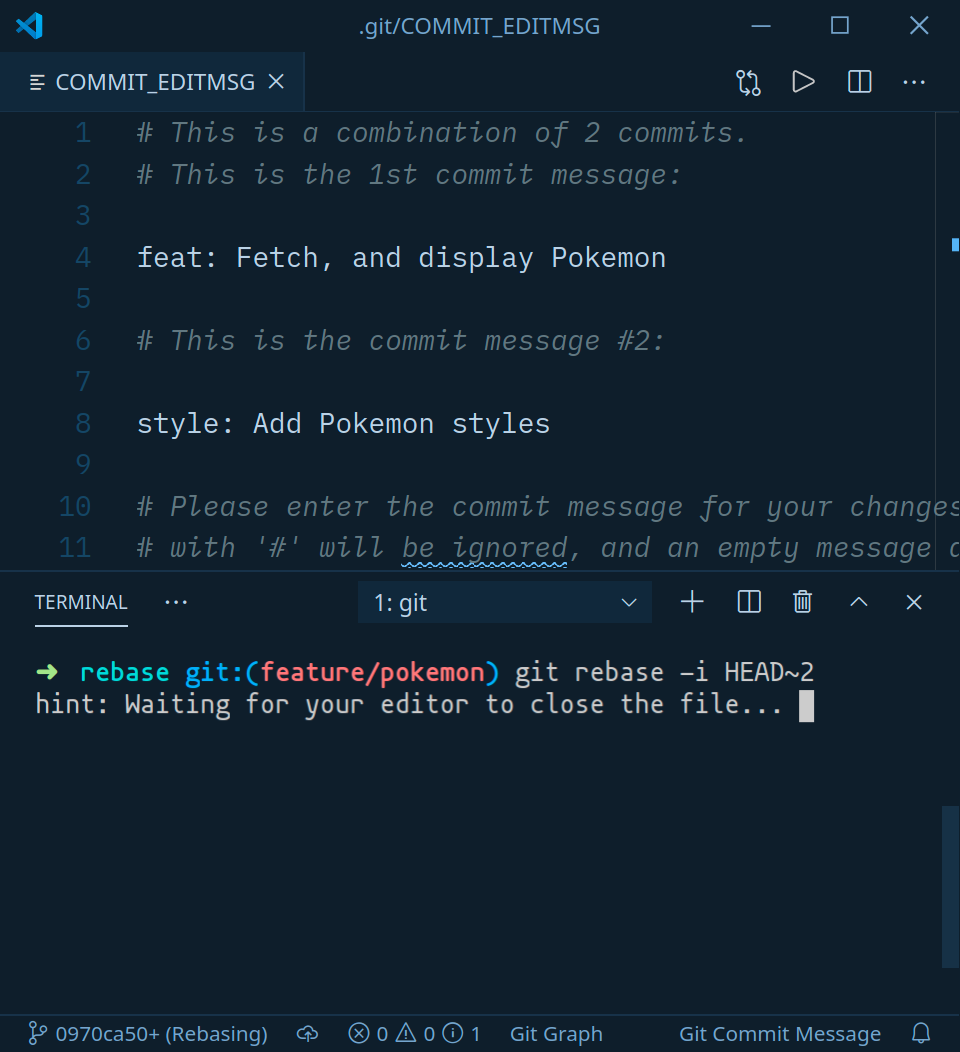Click 'feature/pokemon' branch name in terminal
Screen dimensions: 960x1052
[372, 672]
